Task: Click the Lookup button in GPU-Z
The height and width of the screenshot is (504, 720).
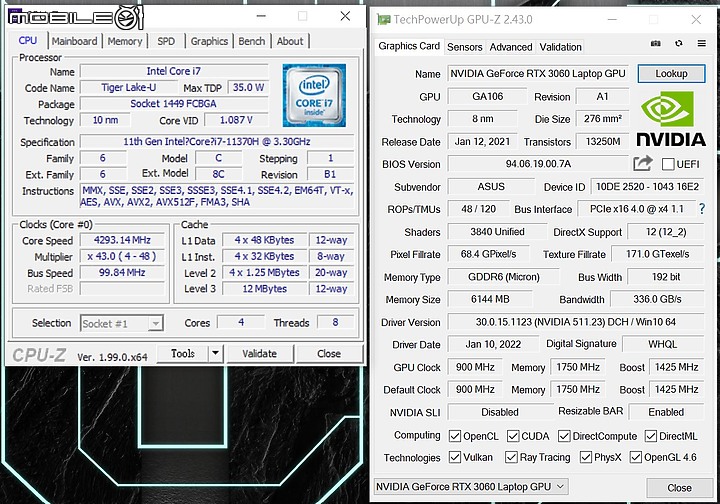Action: pos(671,73)
